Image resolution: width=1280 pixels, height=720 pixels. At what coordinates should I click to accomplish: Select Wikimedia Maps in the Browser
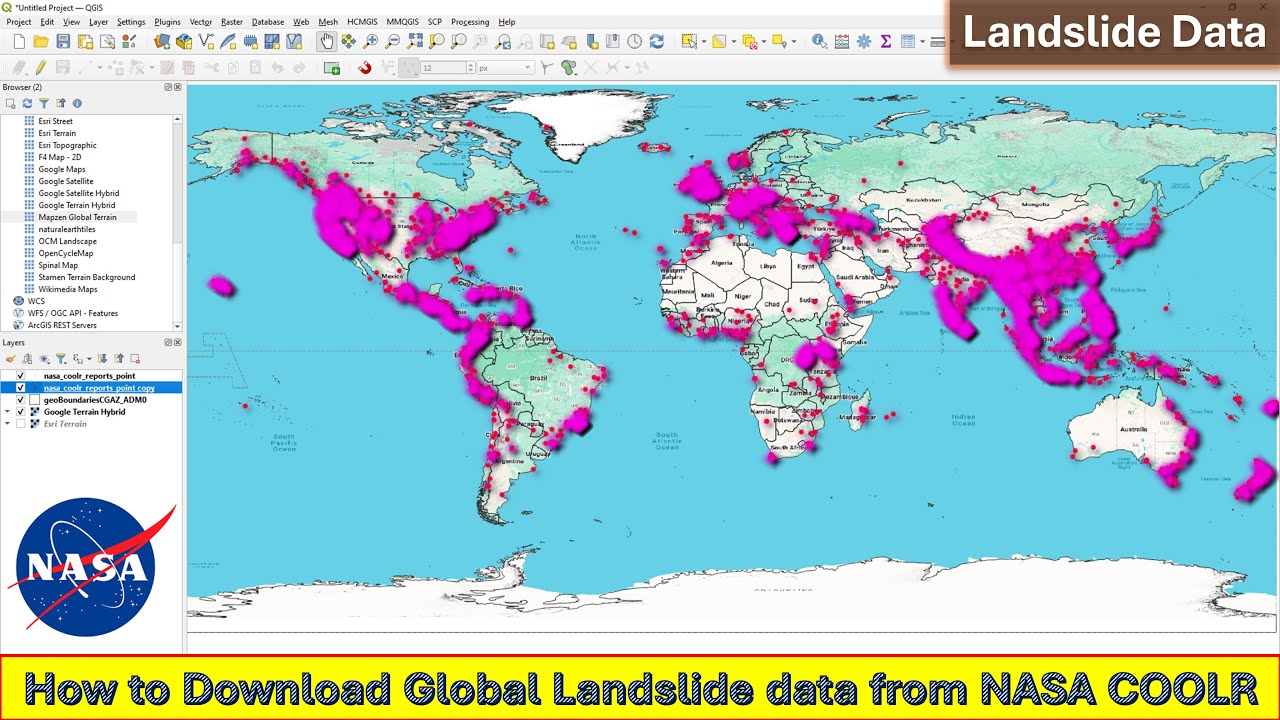67,289
